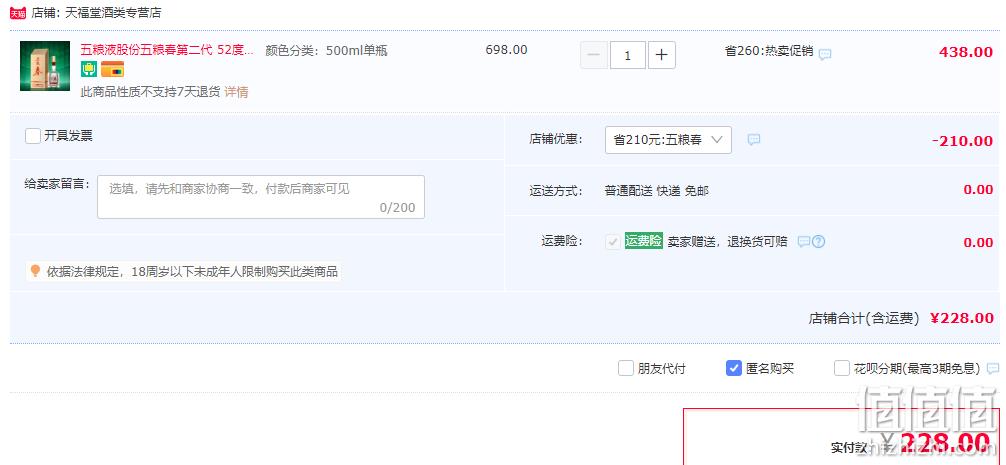Screen dimensions: 1006x465
Task: Uncheck the 匿名购买 anonymous purchase checkbox
Action: 734,368
